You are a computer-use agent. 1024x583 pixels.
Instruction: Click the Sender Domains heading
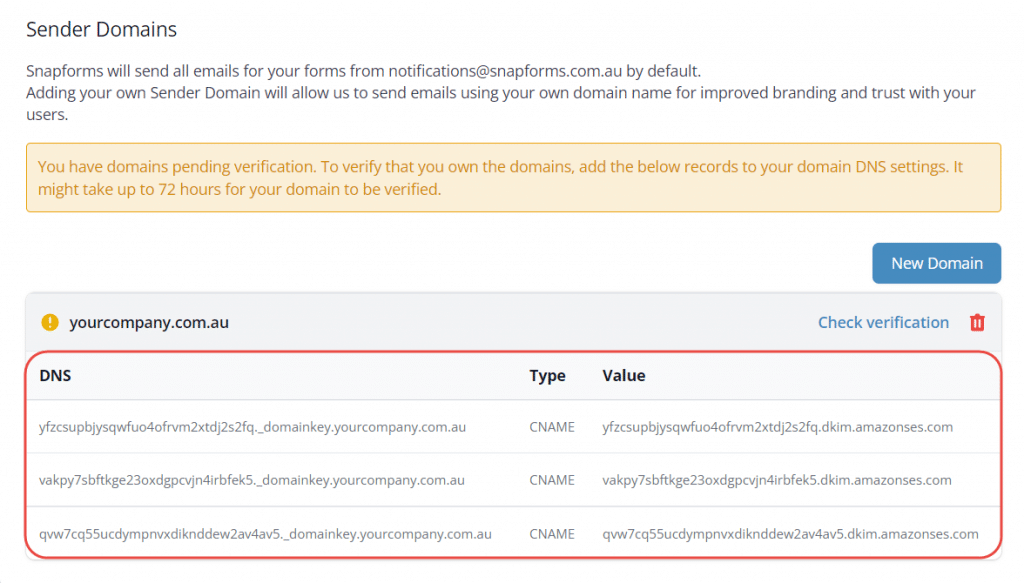coord(101,29)
